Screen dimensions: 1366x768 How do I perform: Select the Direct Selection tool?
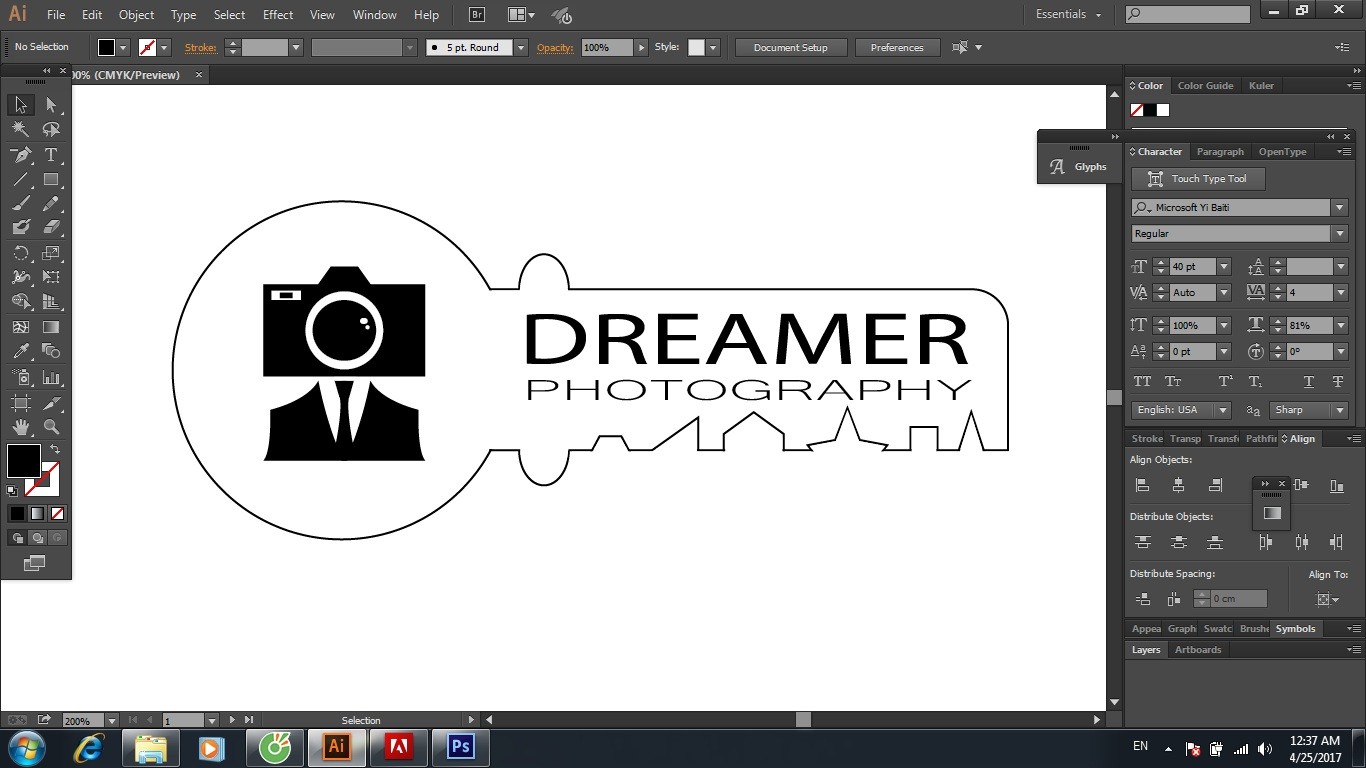click(x=51, y=105)
